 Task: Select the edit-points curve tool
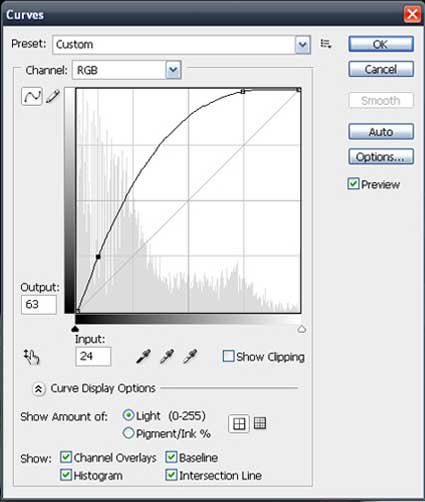[x=32, y=96]
